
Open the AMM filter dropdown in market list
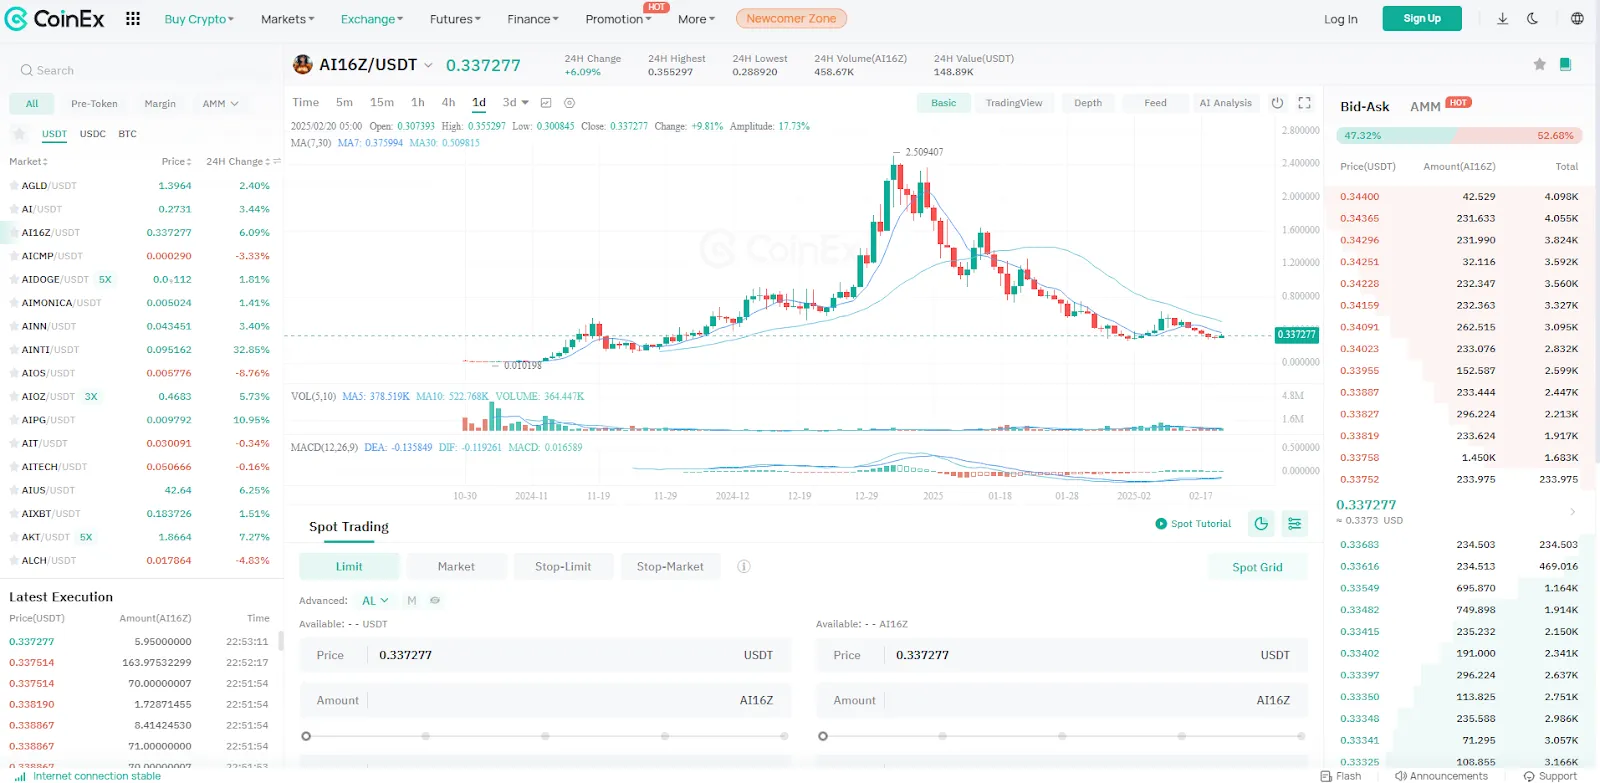tap(221, 104)
